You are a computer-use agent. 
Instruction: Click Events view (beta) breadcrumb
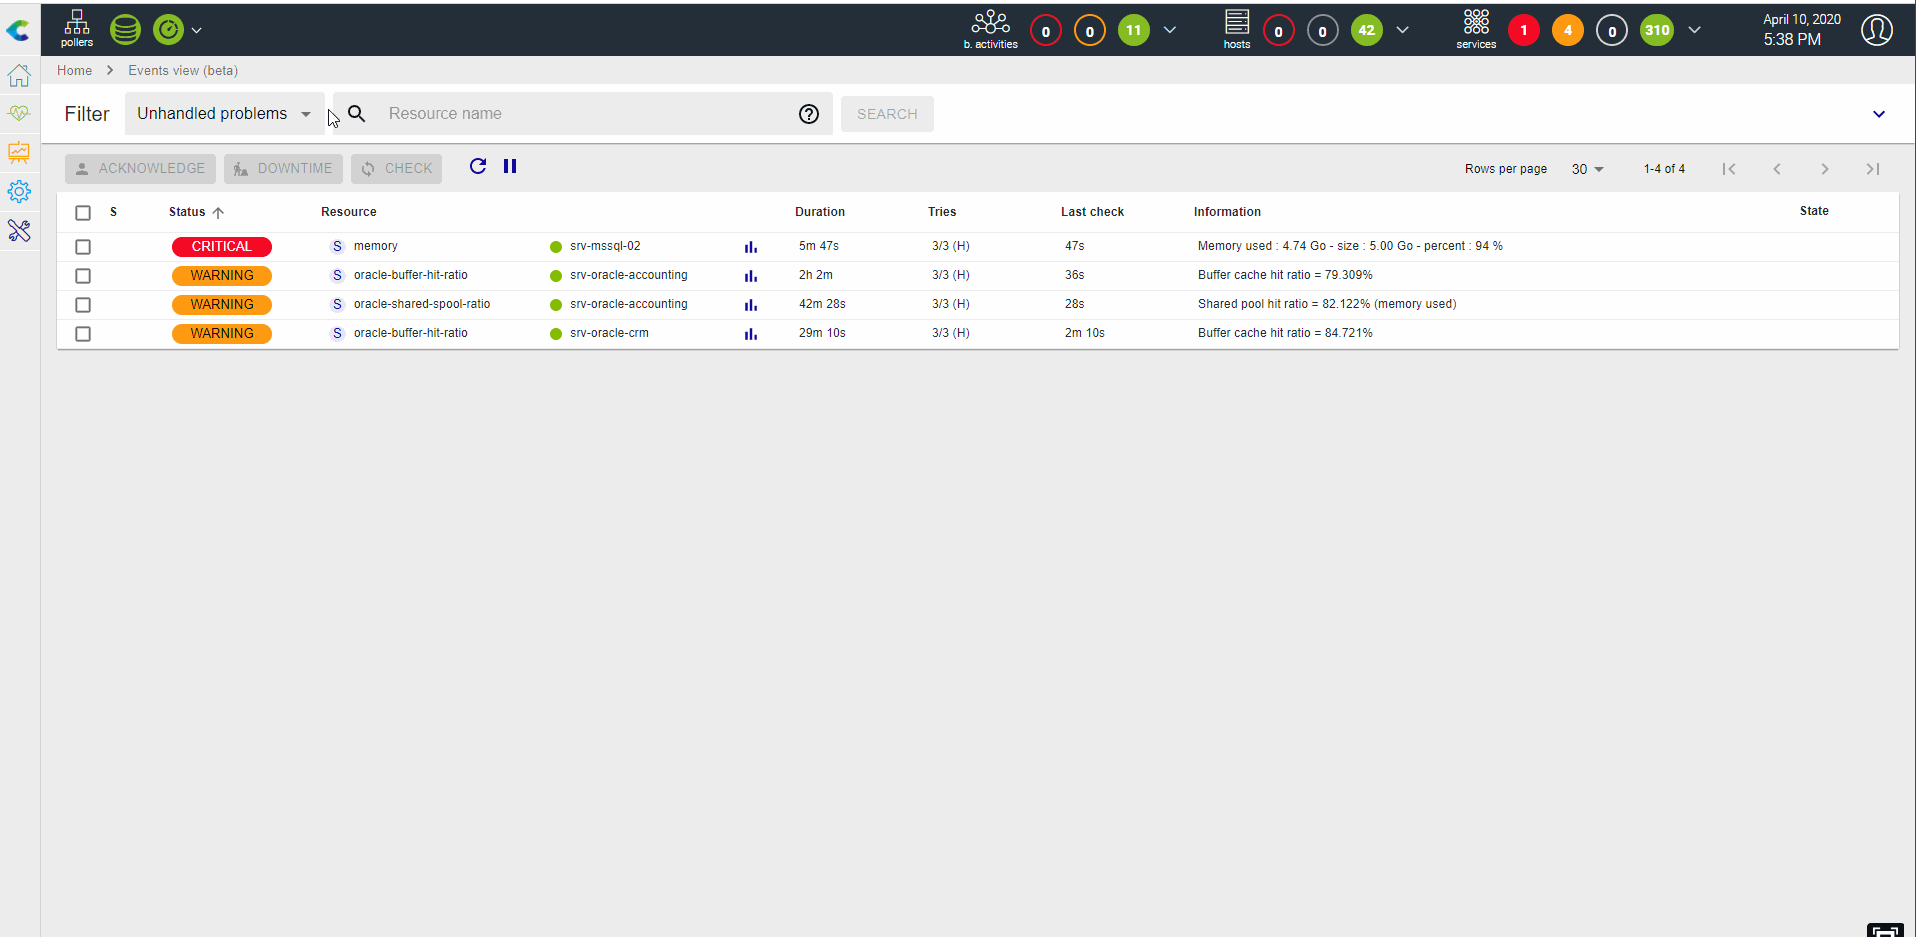(x=183, y=70)
